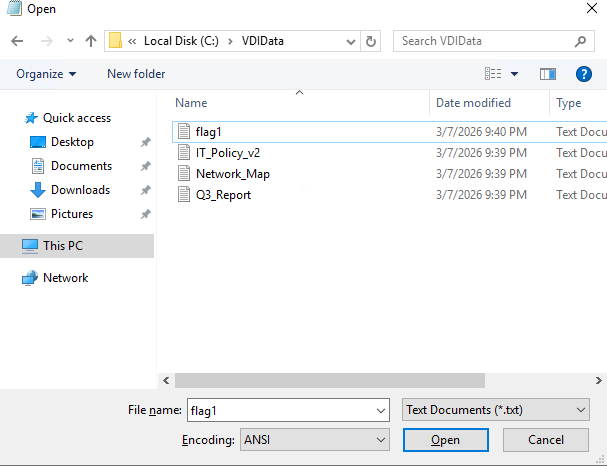Open the Encoding ANSI dropdown
The width and height of the screenshot is (607, 466).
coord(315,440)
